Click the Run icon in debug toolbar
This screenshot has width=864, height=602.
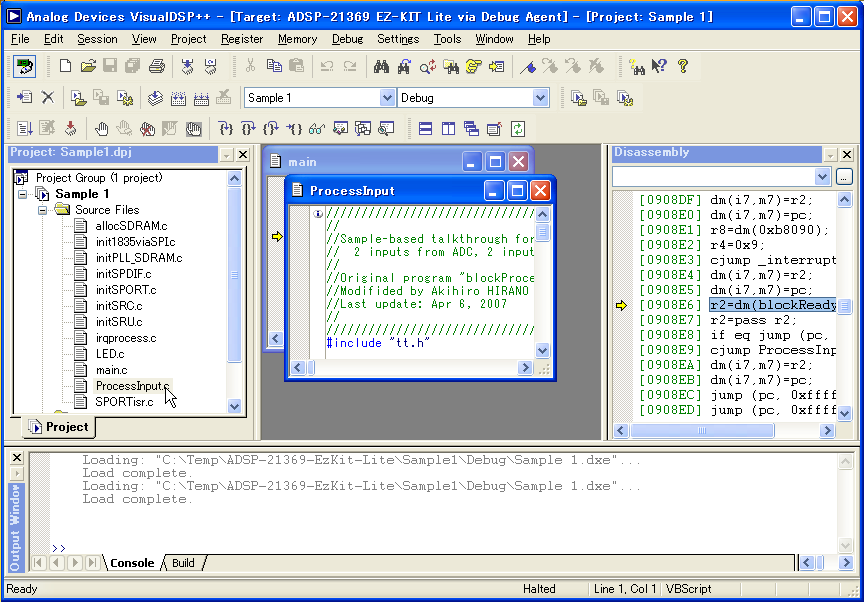(x=24, y=129)
